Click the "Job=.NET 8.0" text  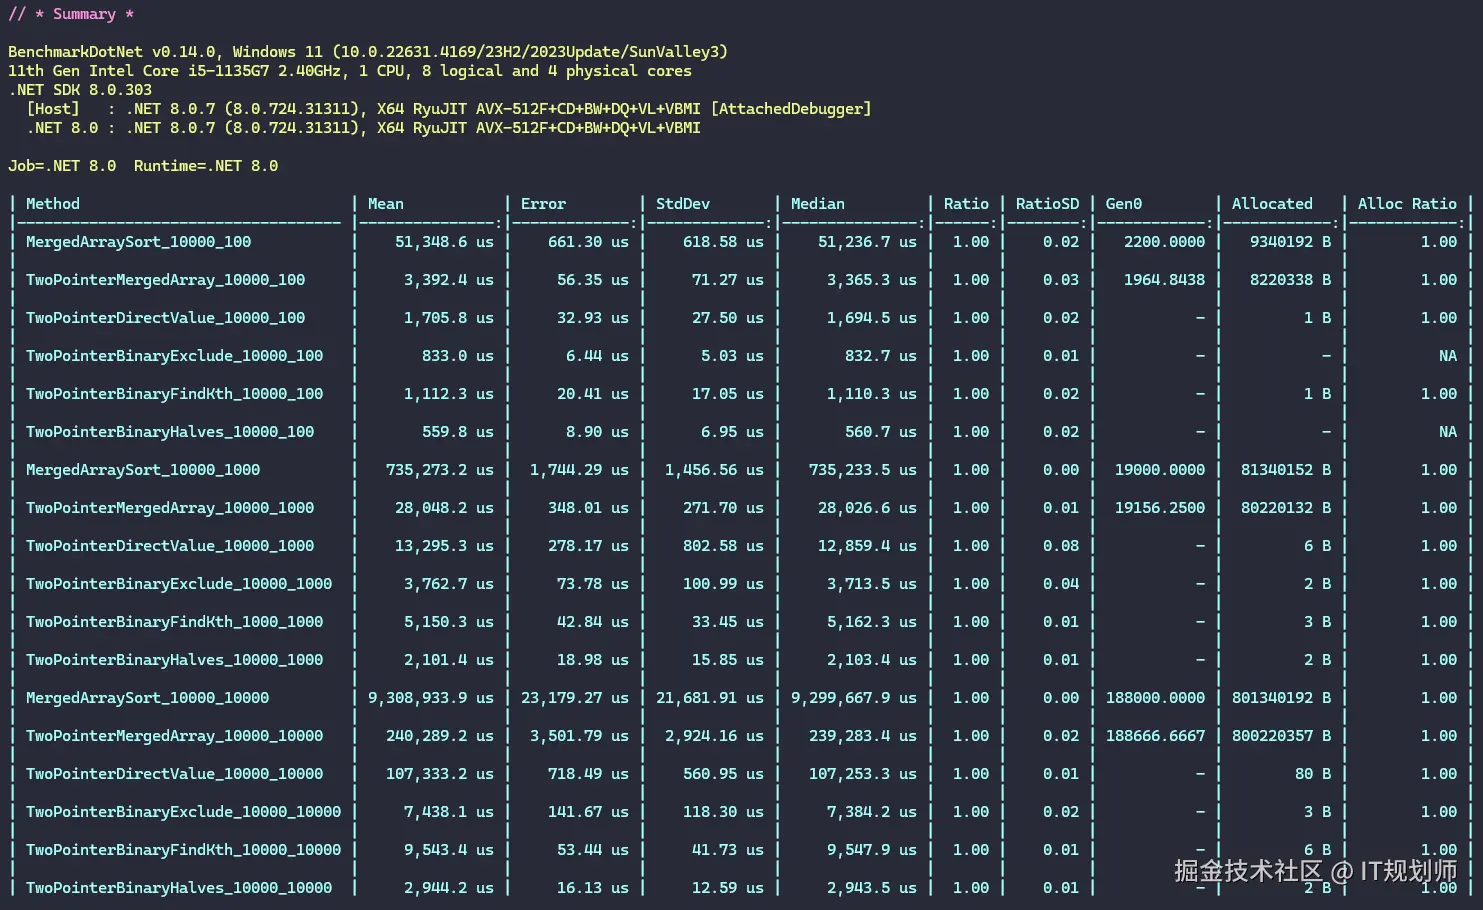(x=62, y=166)
